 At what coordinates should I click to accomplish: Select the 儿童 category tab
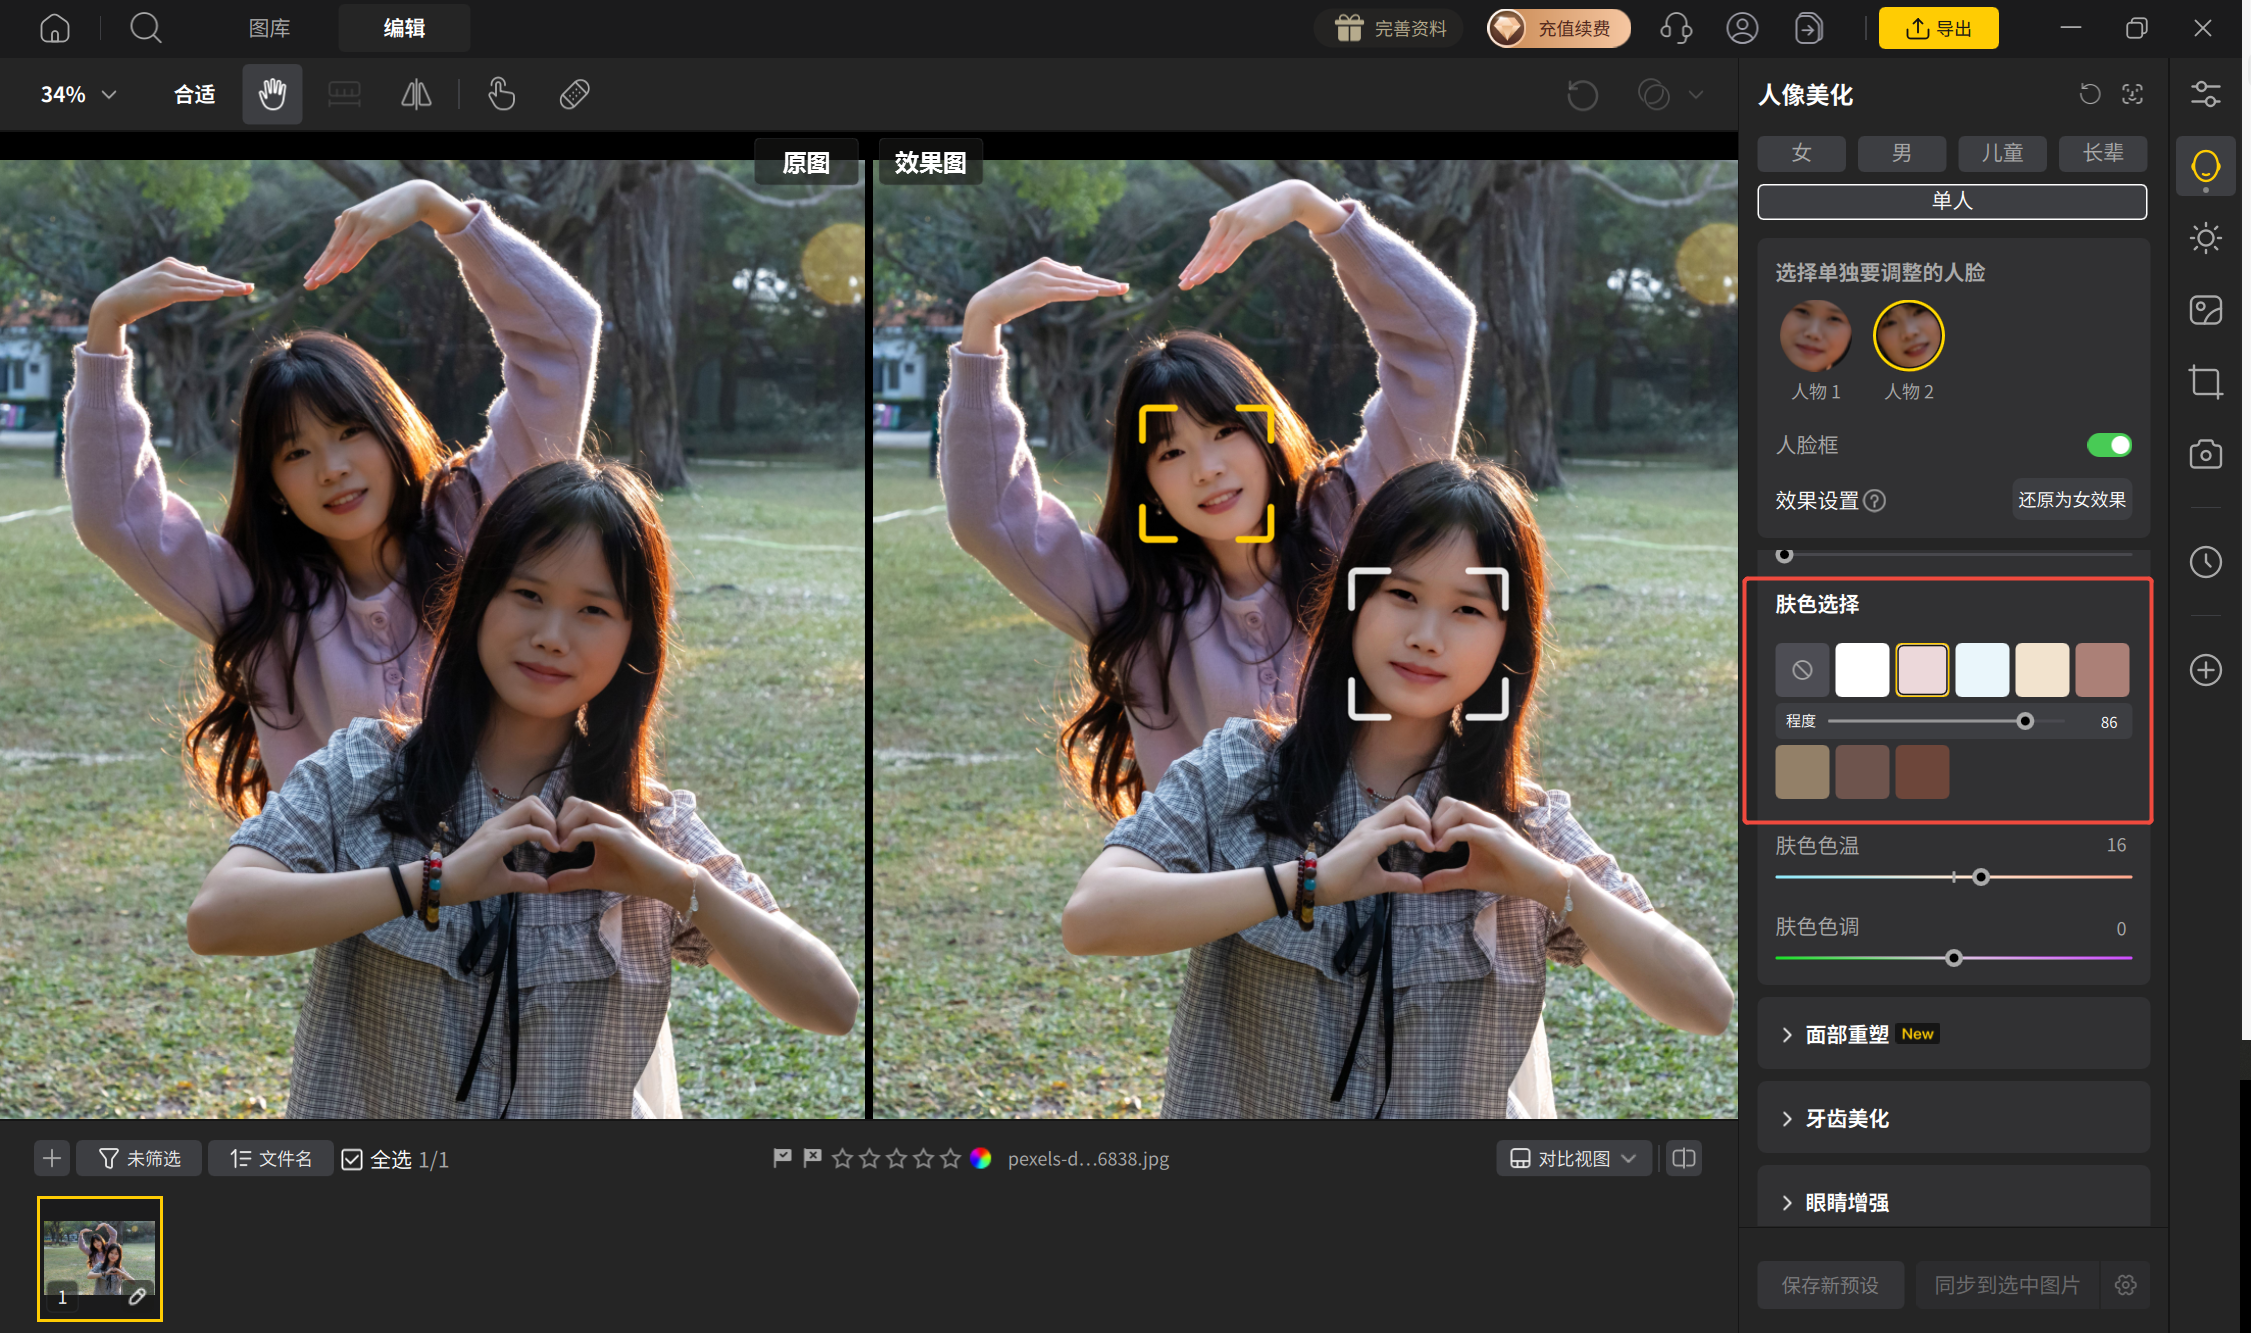2002,153
